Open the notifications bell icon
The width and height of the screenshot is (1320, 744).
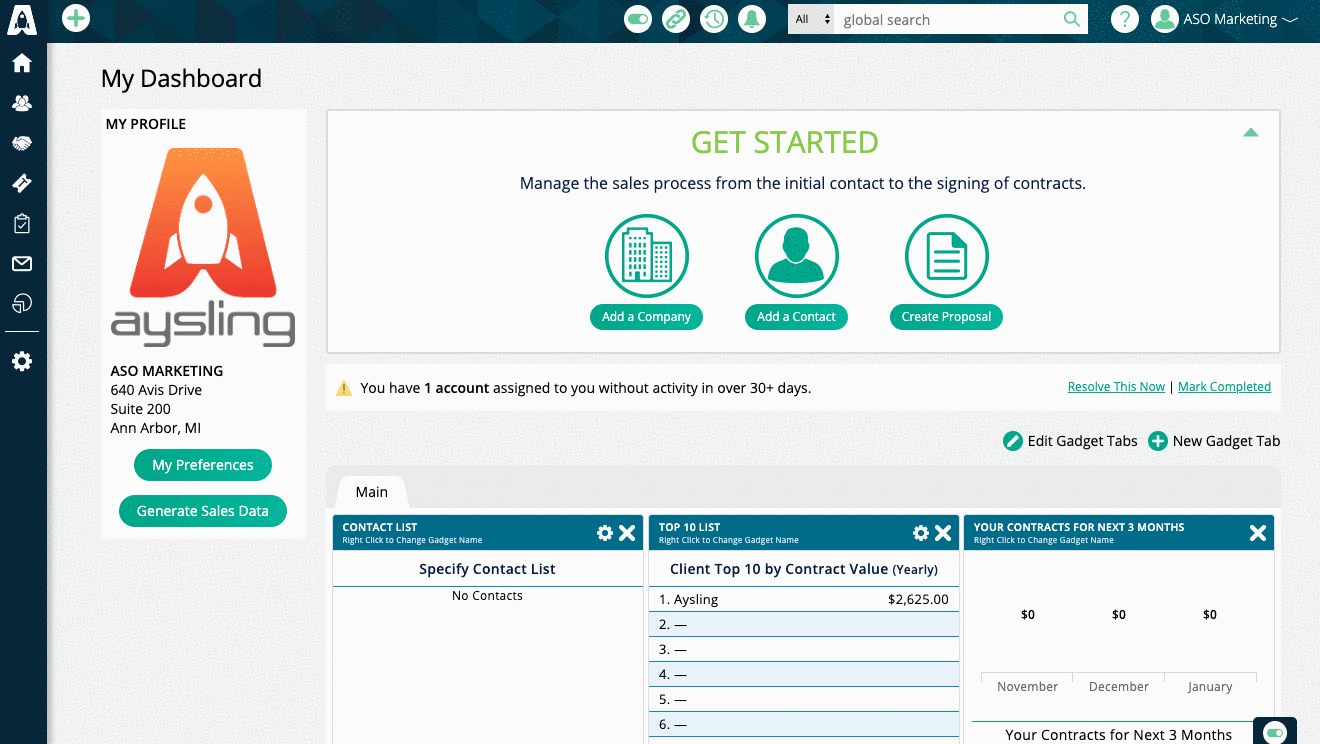(752, 19)
